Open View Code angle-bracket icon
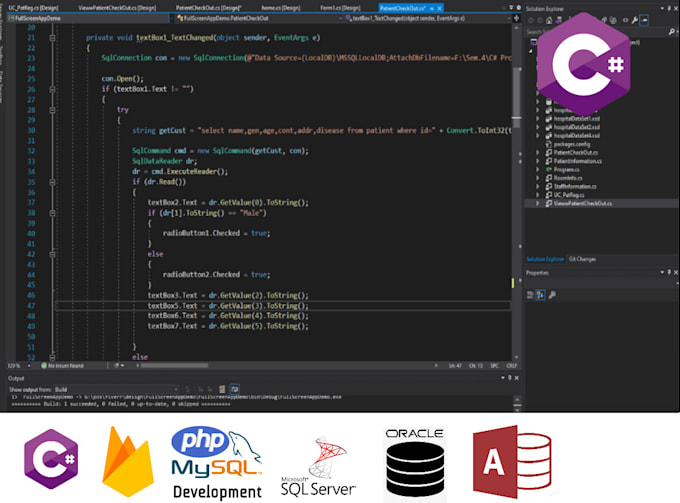 [x=625, y=20]
